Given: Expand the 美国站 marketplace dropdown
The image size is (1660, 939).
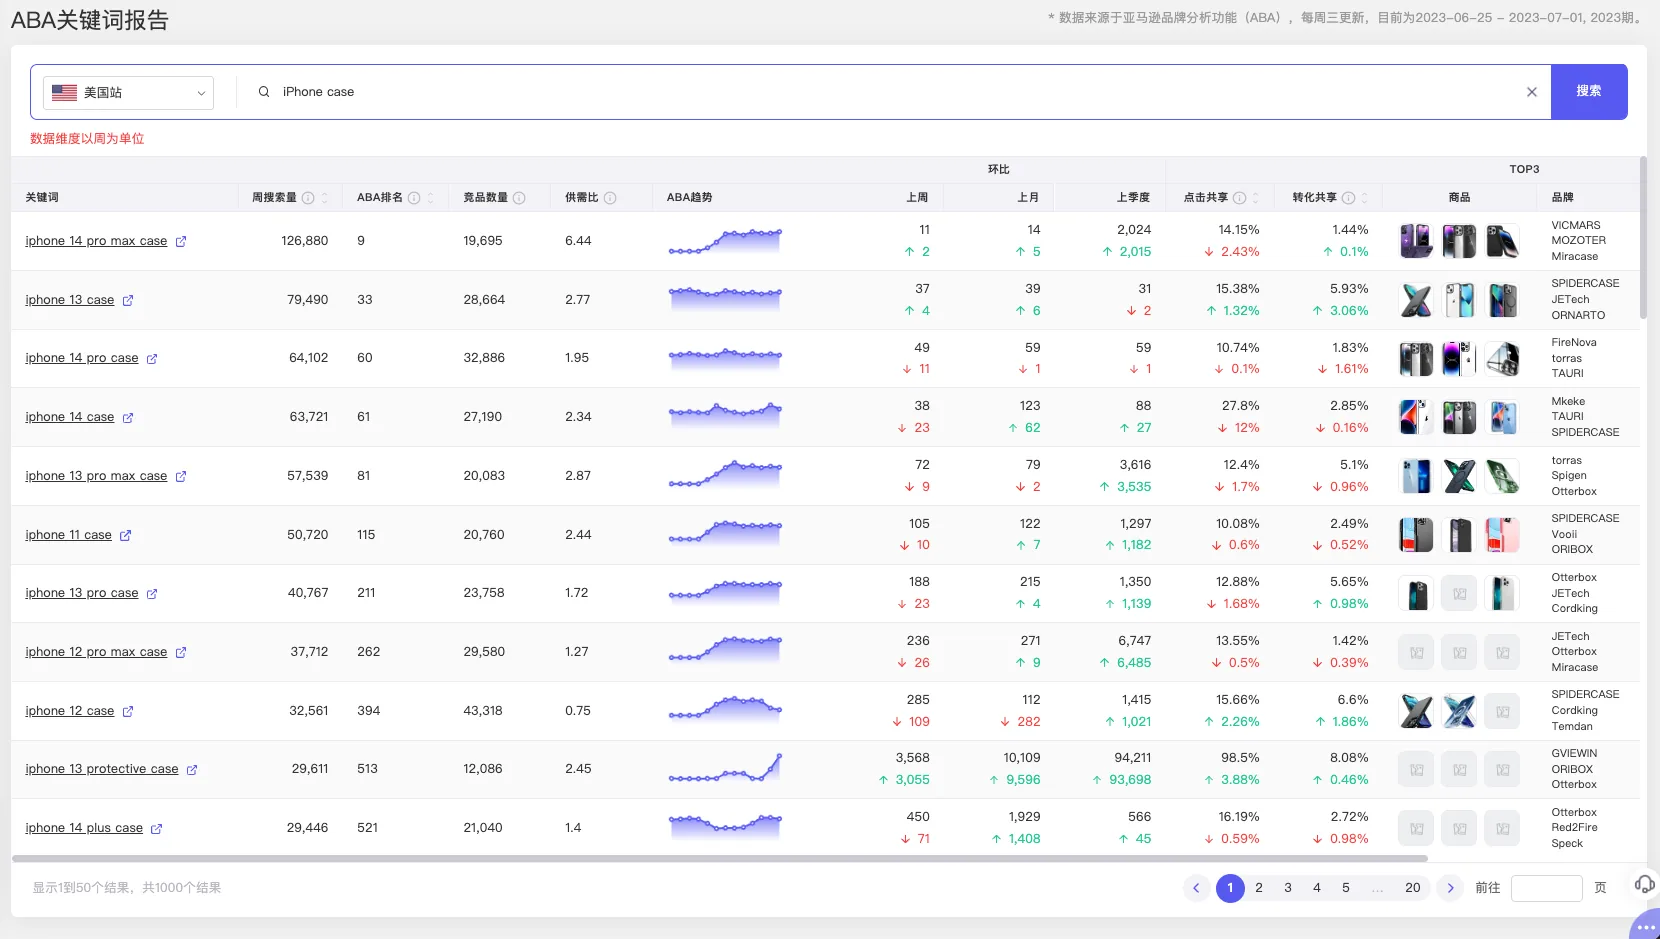Looking at the screenshot, I should pos(128,93).
